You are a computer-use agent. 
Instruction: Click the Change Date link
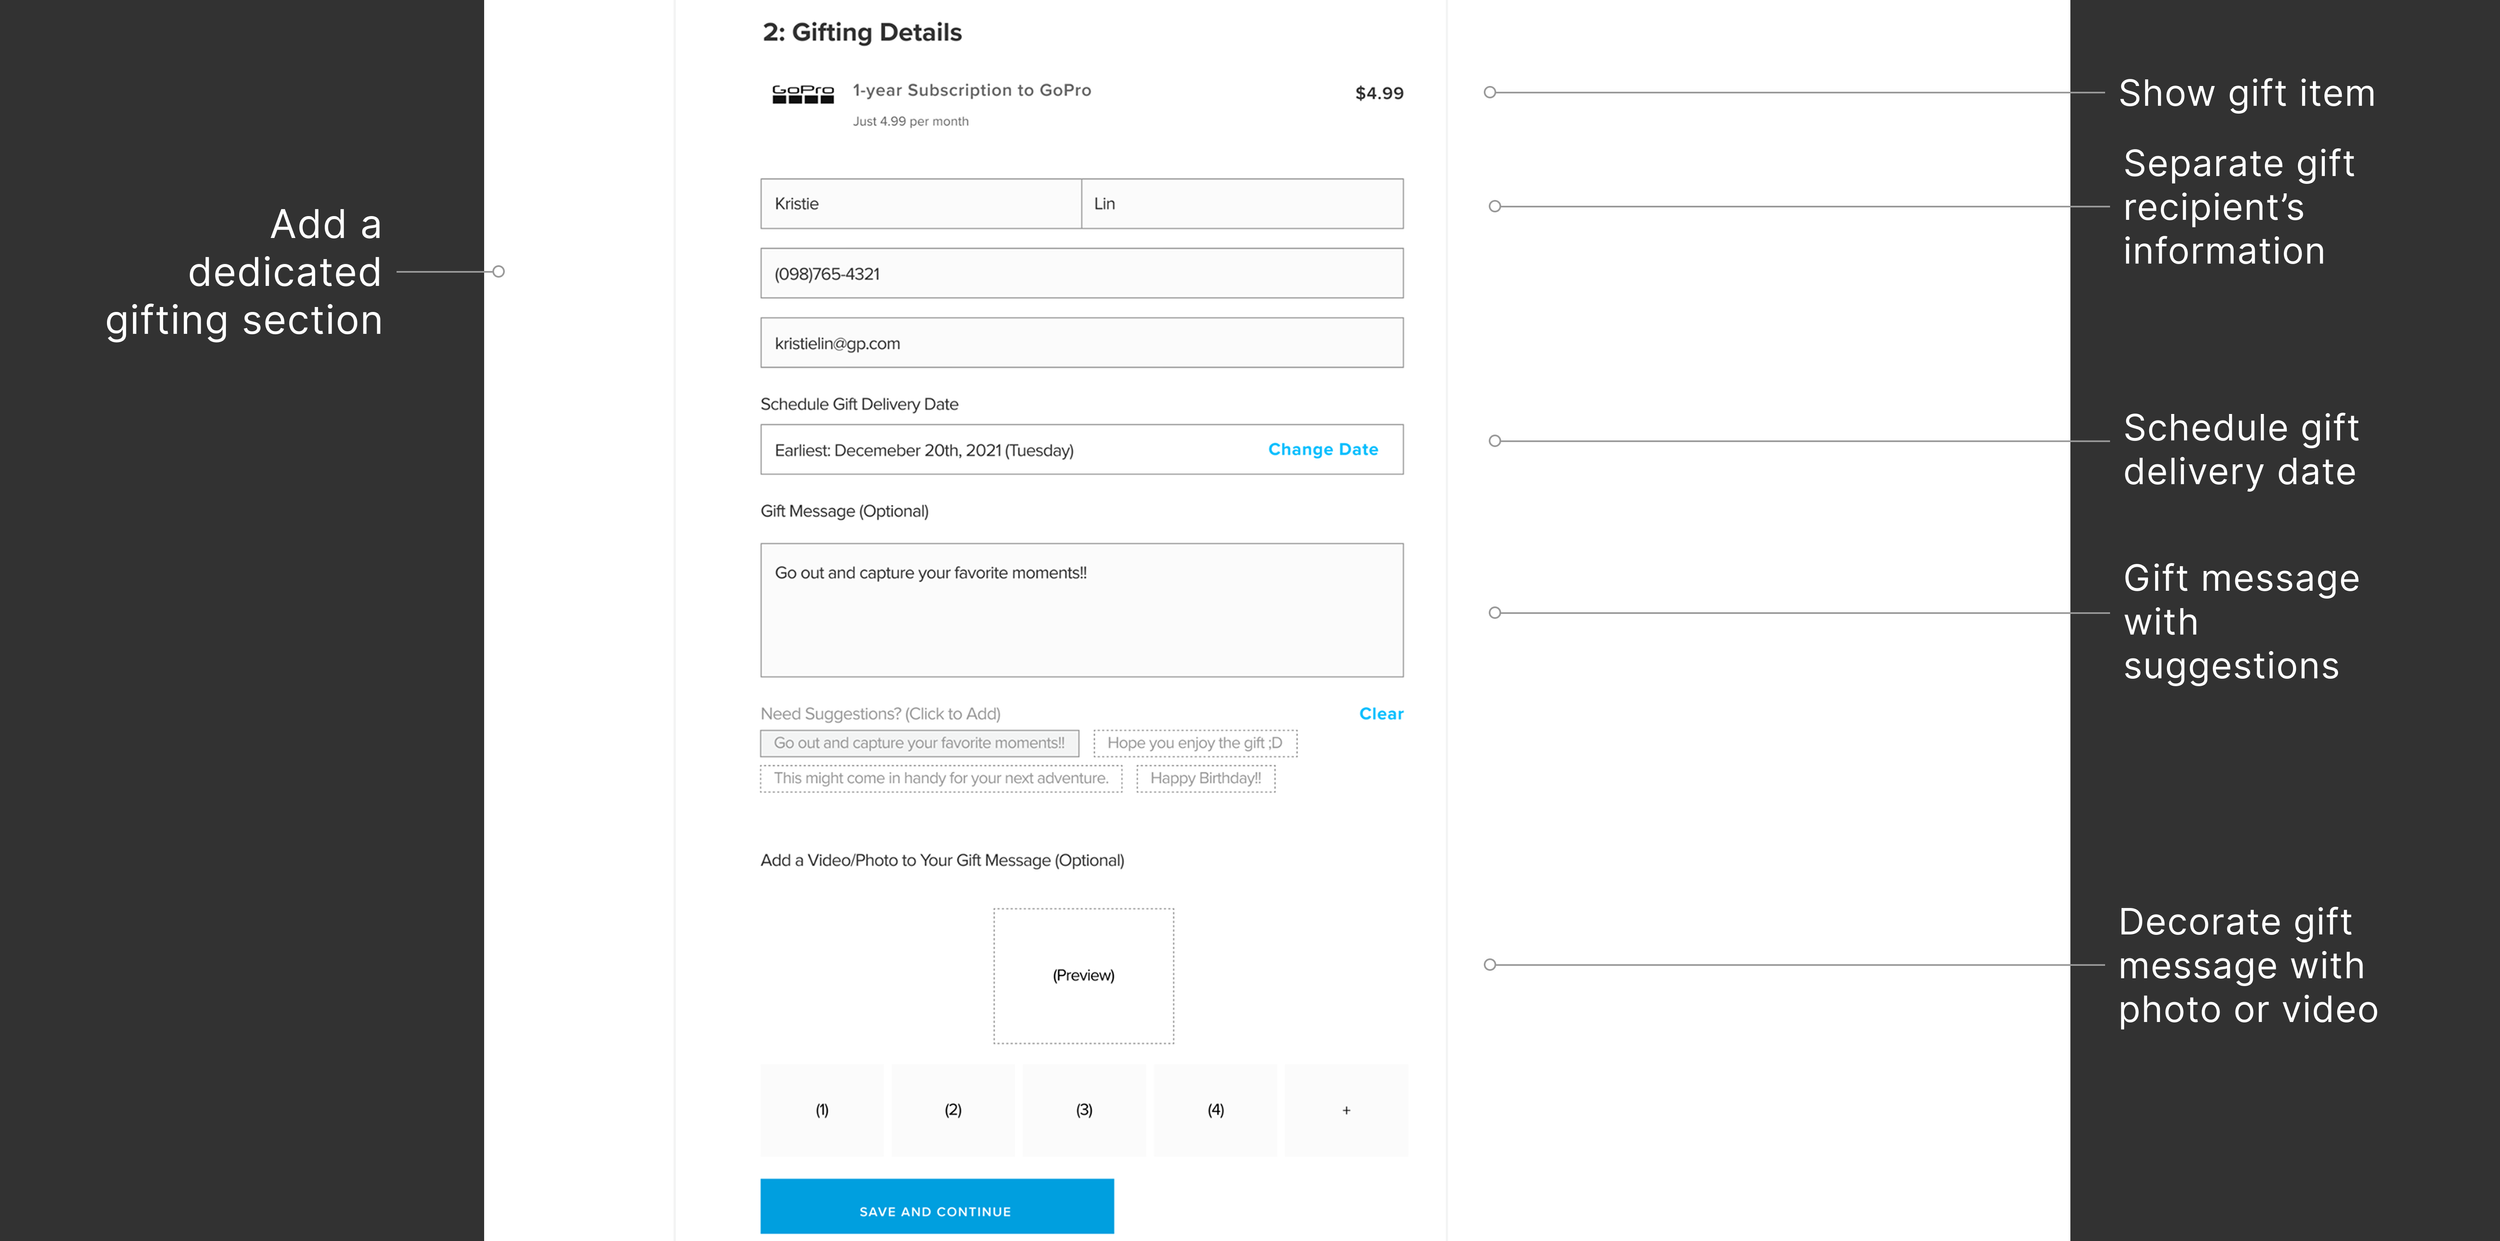(x=1322, y=450)
